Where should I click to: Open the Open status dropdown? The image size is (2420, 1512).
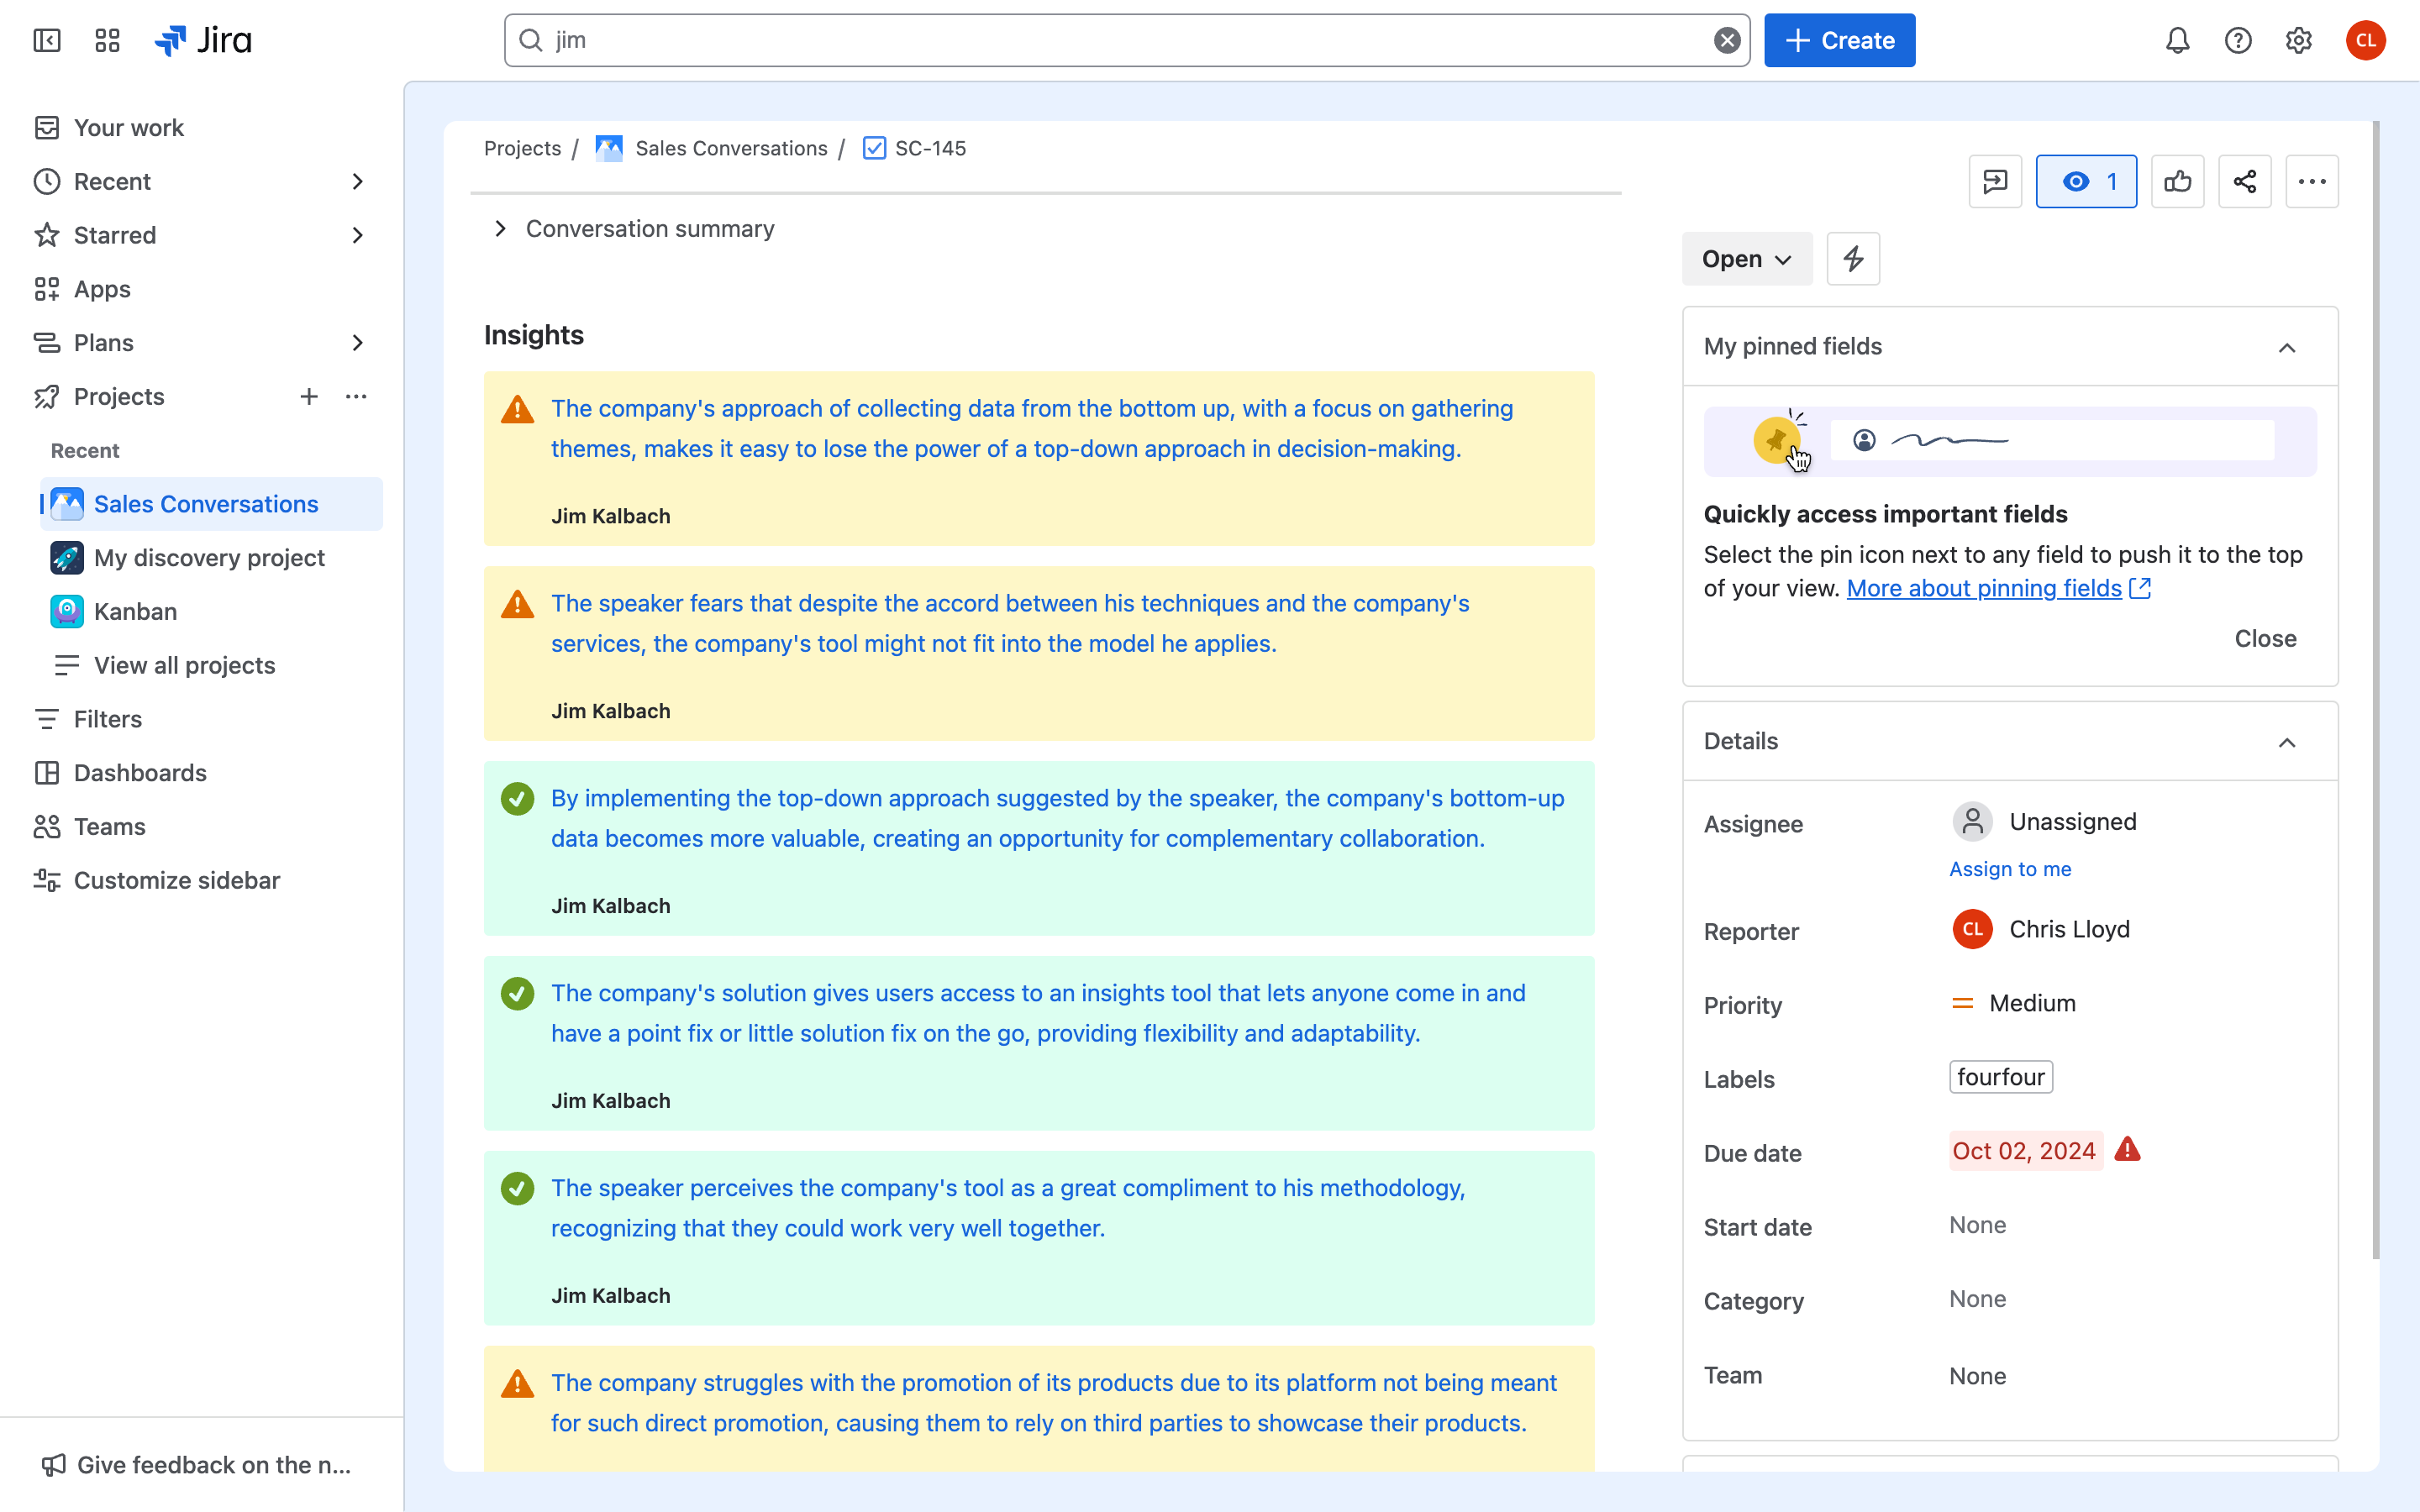point(1746,259)
